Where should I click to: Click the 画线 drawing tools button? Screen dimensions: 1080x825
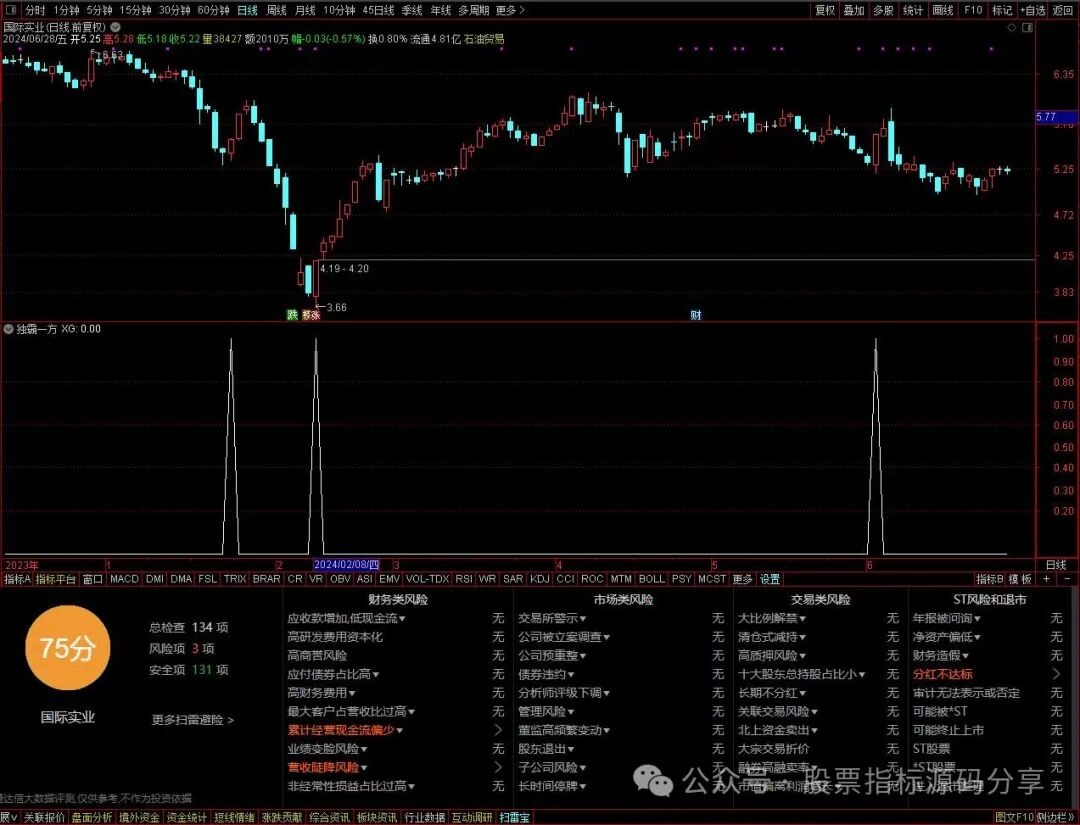click(x=943, y=10)
